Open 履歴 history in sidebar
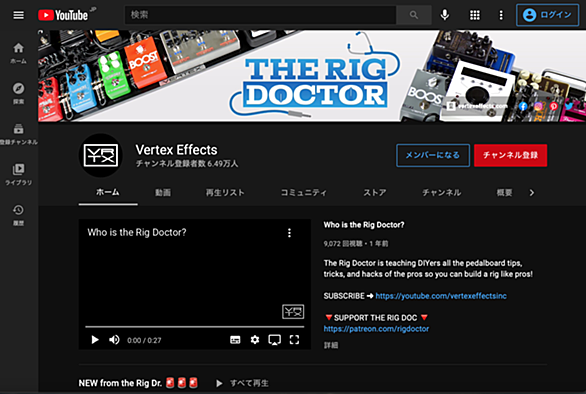This screenshot has height=394, width=586. 18,215
